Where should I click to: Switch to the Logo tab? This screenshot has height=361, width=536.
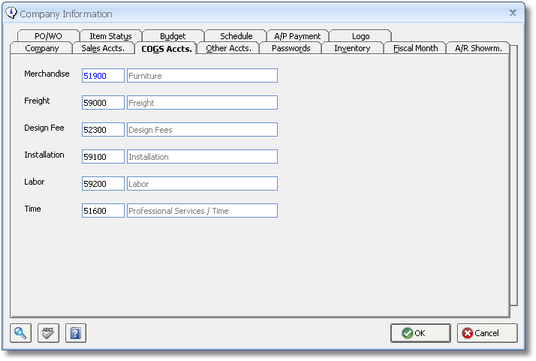361,36
